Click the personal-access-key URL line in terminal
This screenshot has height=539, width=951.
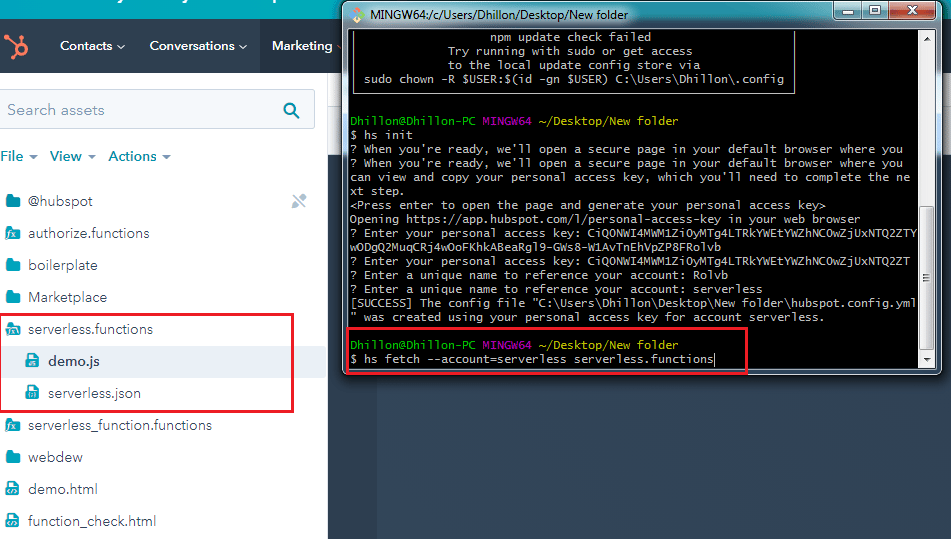click(x=605, y=219)
